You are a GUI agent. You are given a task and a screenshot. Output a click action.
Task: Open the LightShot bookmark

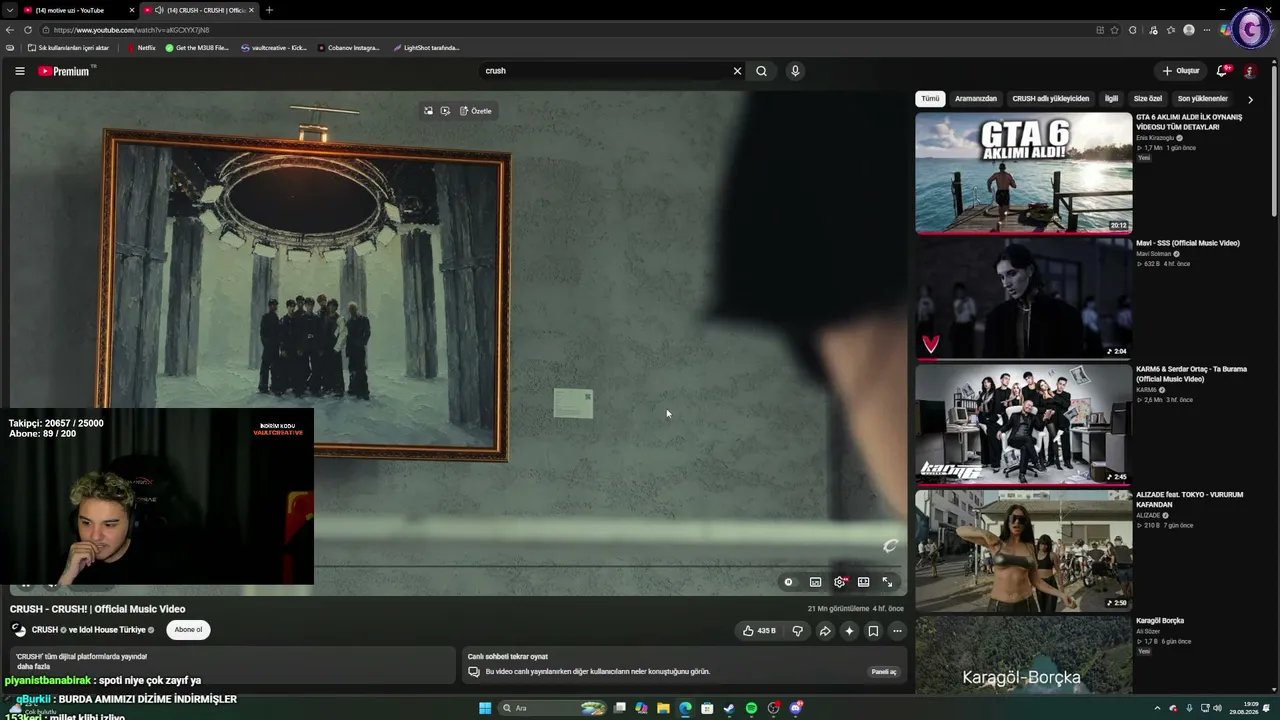pos(427,48)
